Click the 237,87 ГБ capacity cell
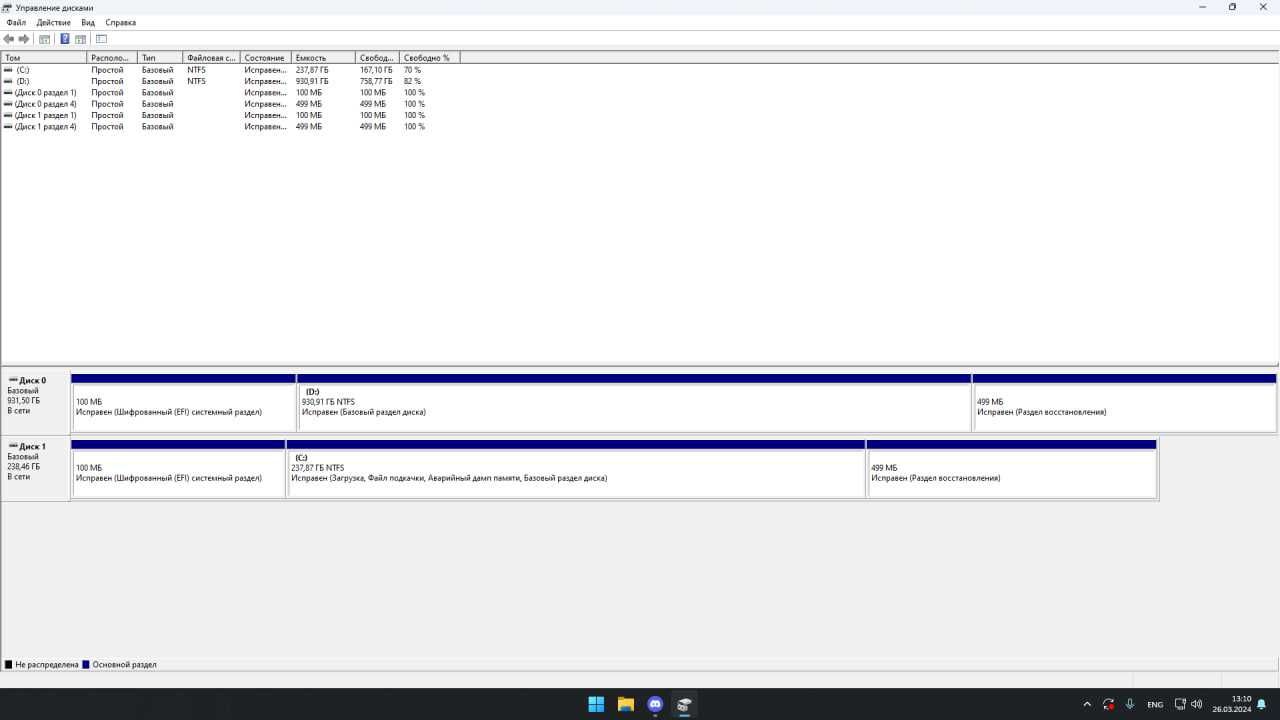This screenshot has height=720, width=1280. [312, 70]
